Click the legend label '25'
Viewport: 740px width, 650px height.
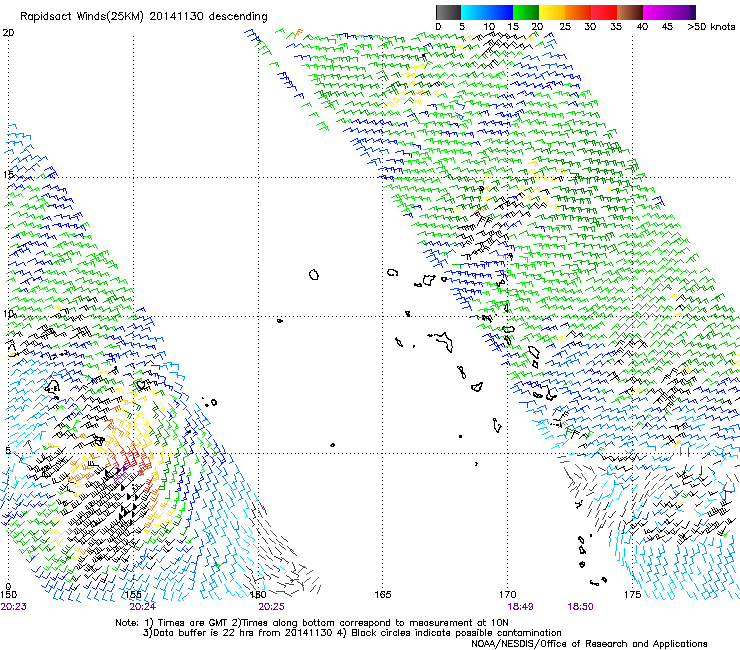point(565,26)
